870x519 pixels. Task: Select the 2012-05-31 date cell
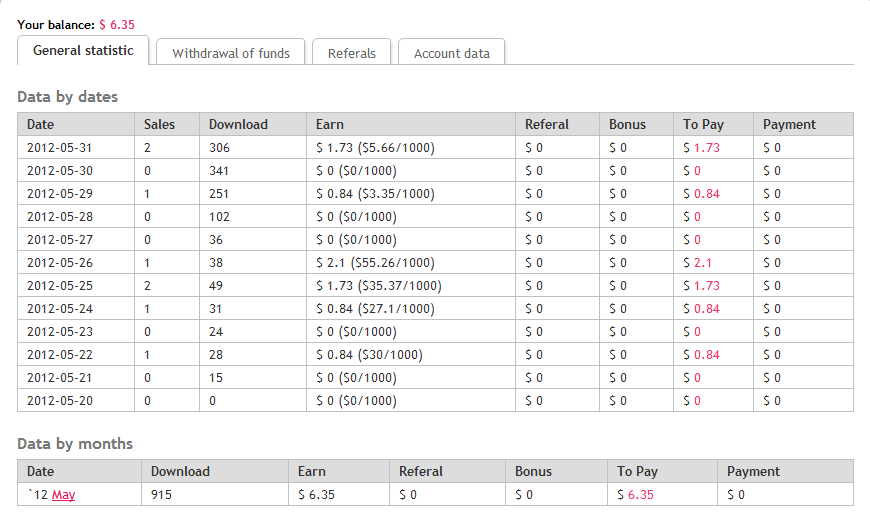[x=60, y=148]
